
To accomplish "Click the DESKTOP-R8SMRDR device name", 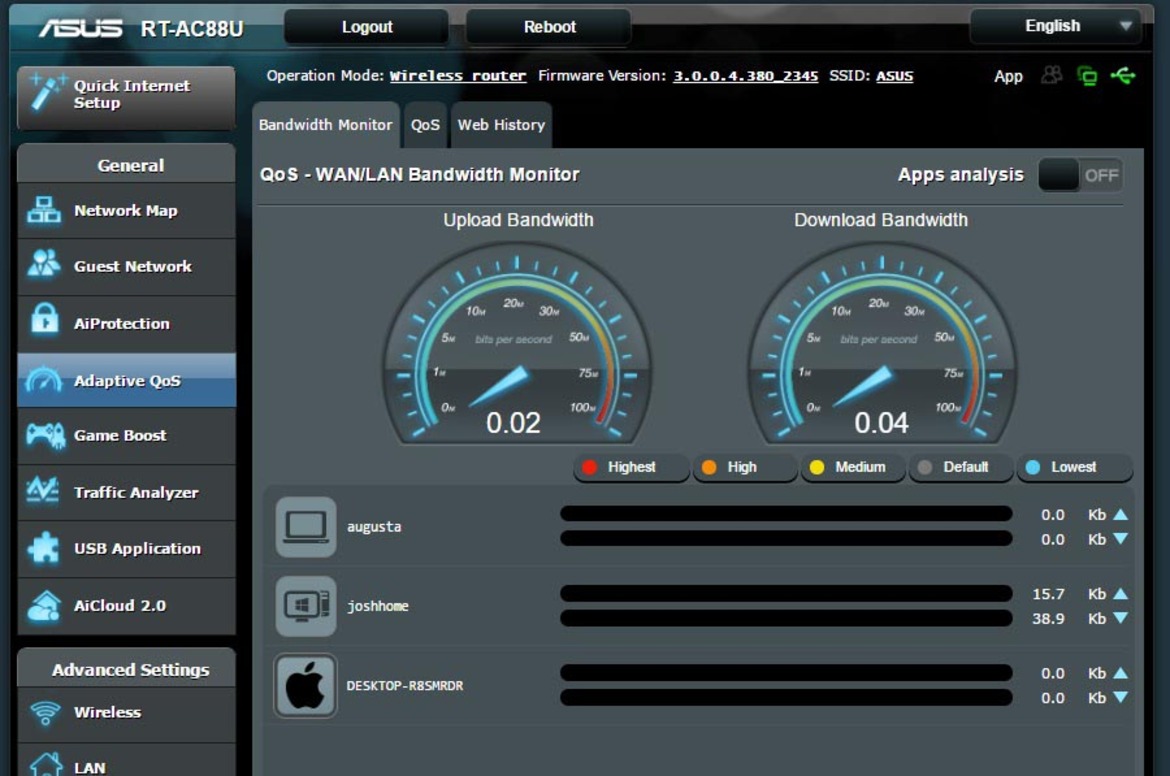I will click(404, 686).
